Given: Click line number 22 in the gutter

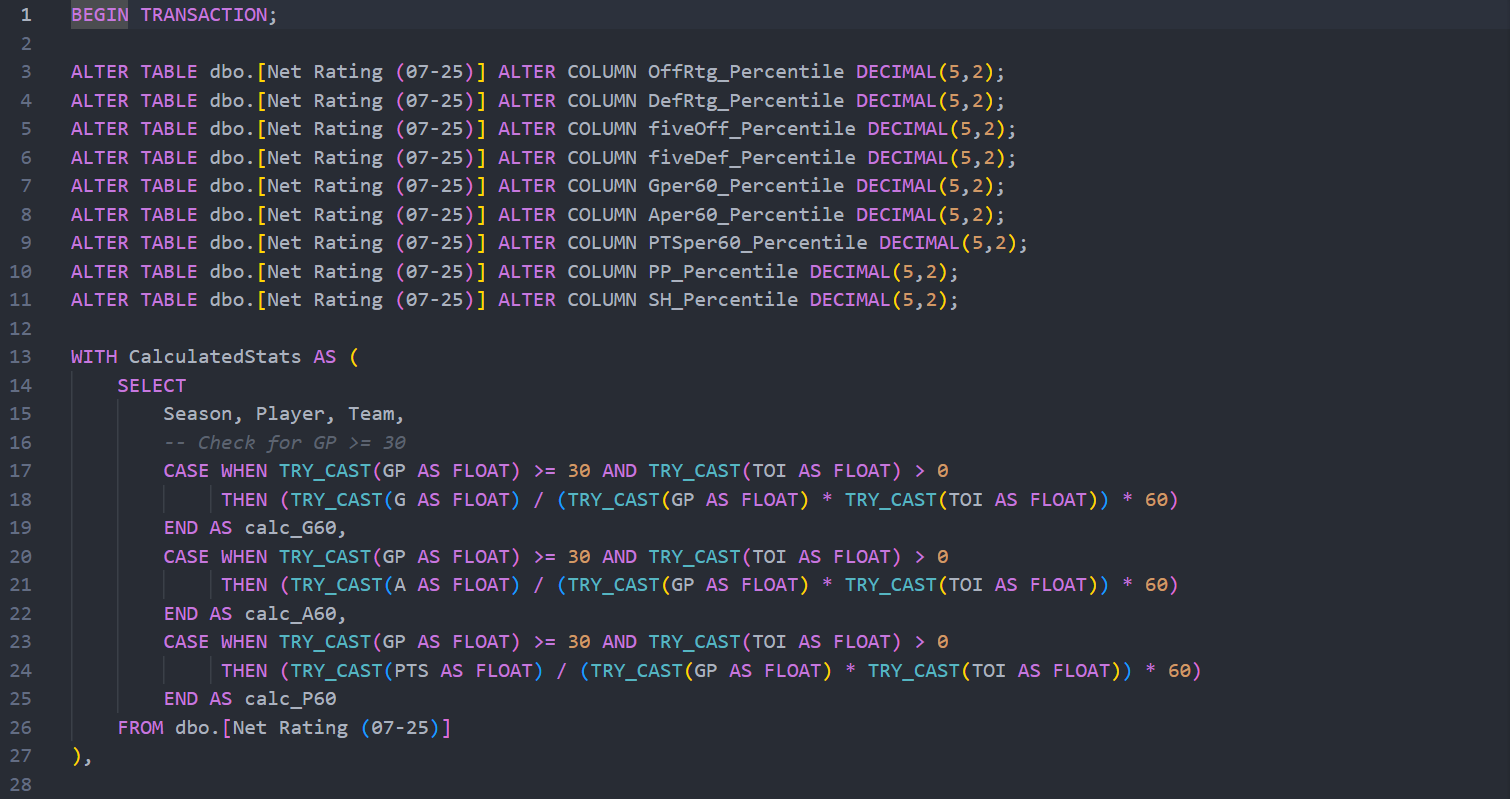Looking at the screenshot, I should click(21, 614).
